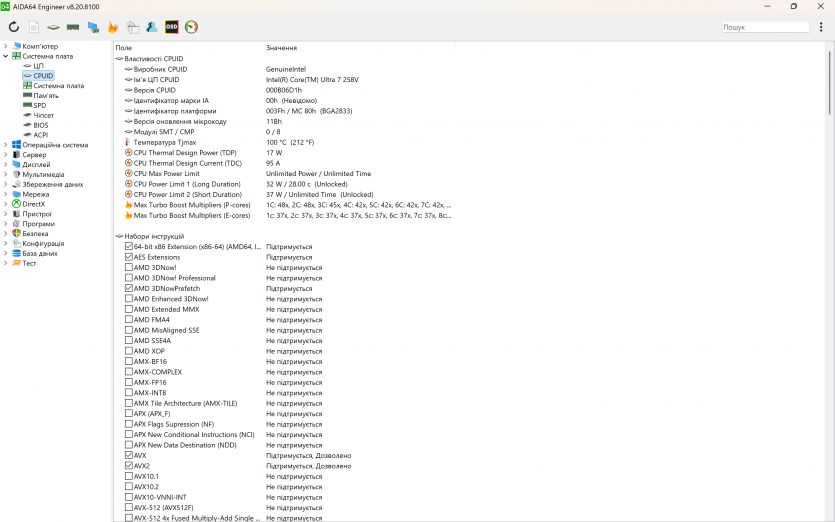Open the OSD panel icon
The image size is (835, 522).
[x=171, y=27]
